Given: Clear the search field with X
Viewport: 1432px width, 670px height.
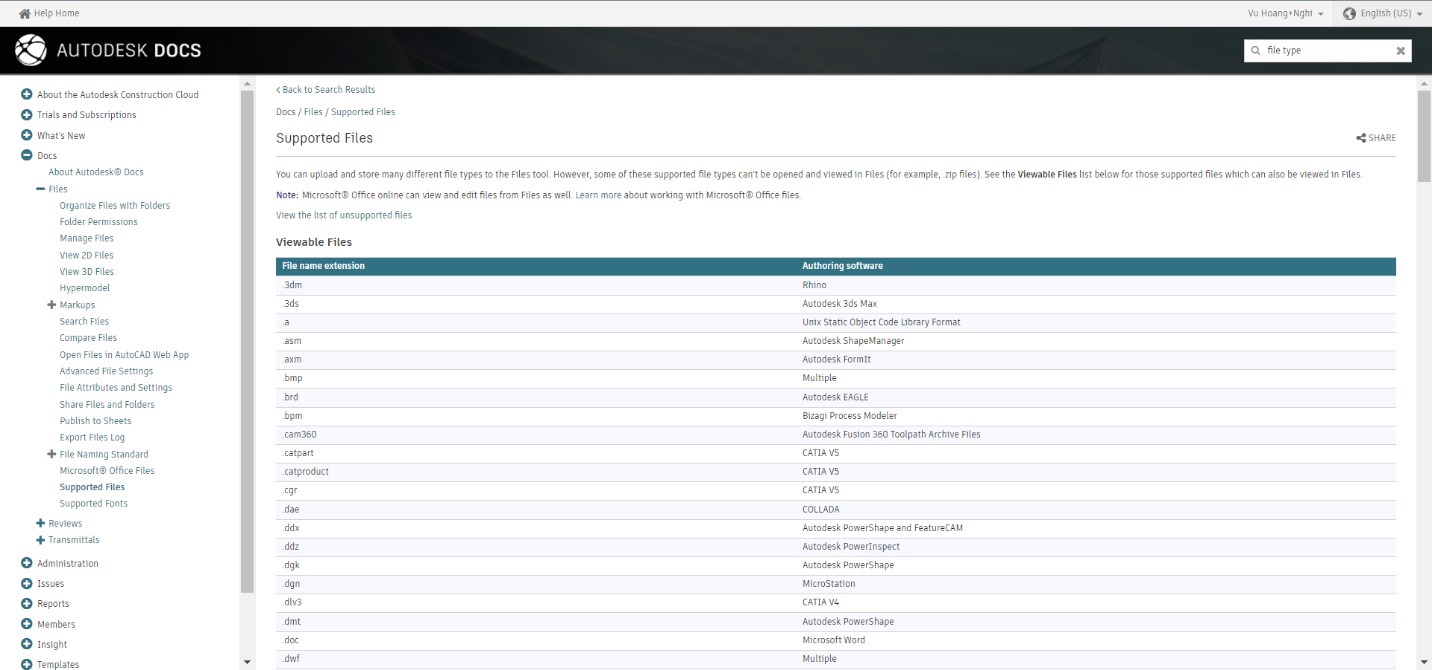Looking at the screenshot, I should pos(1400,50).
